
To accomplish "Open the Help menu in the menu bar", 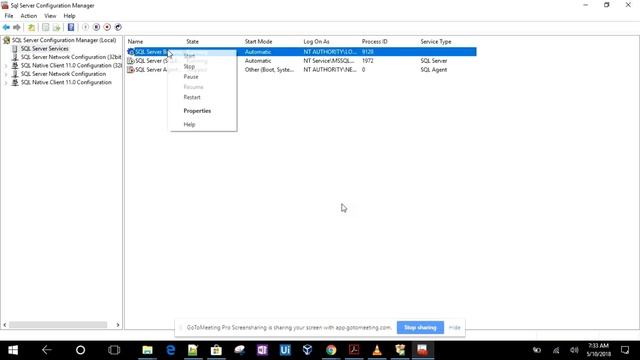I will coord(69,16).
